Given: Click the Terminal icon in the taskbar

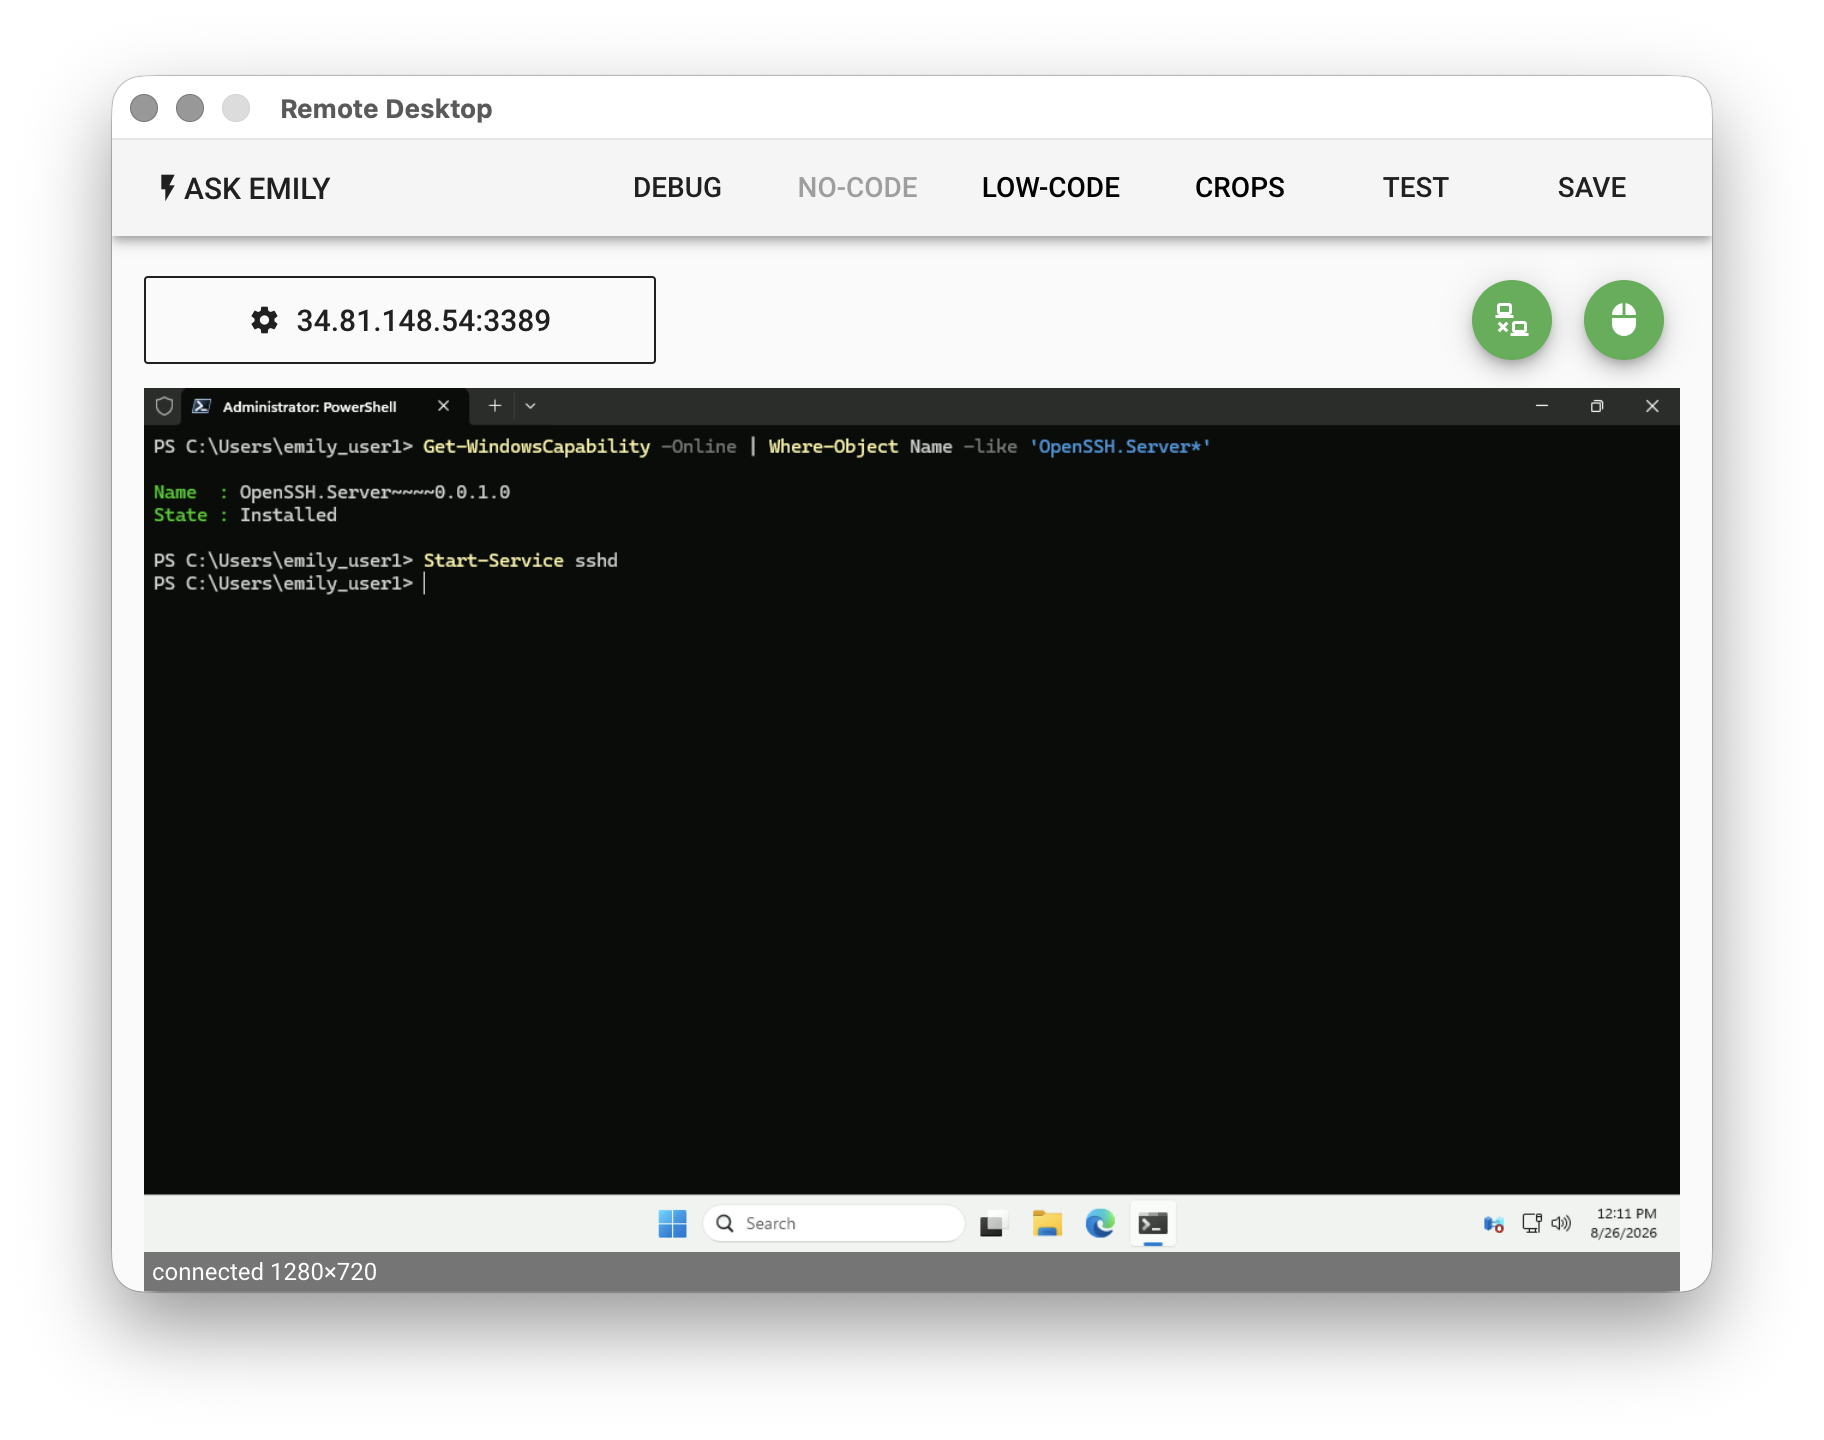Looking at the screenshot, I should pyautogui.click(x=1153, y=1224).
